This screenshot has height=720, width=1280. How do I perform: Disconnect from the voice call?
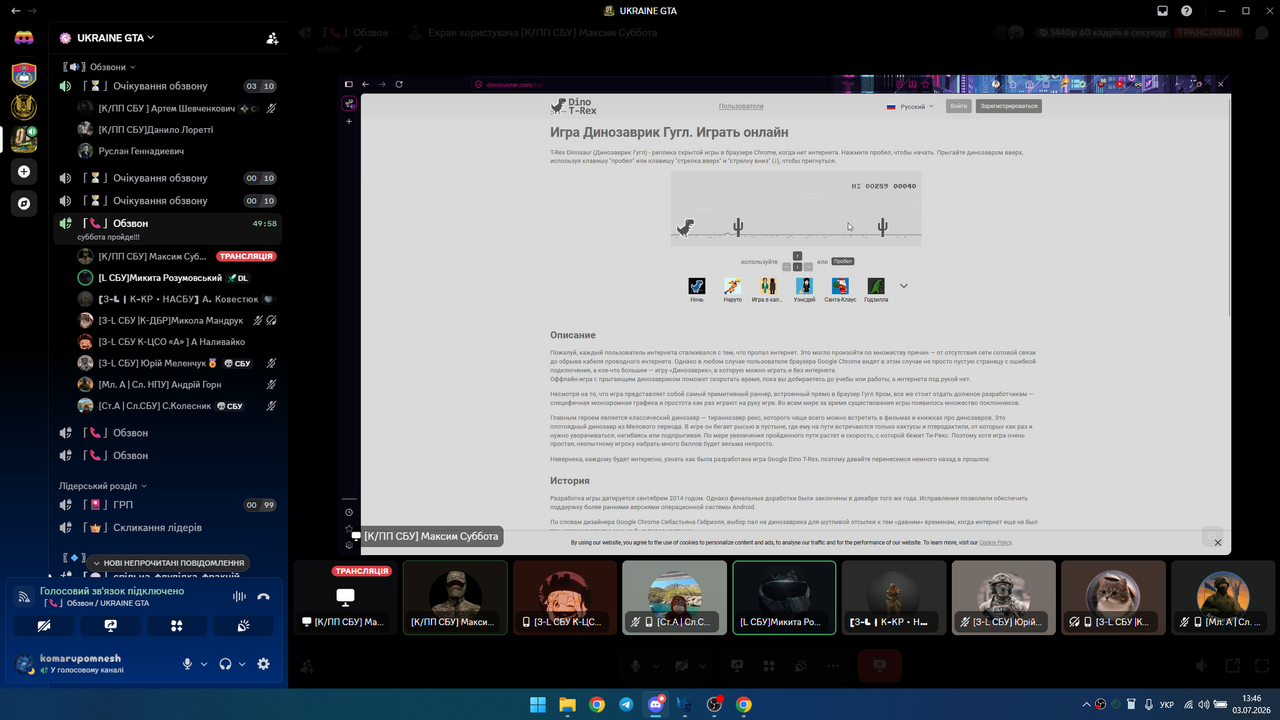pos(263,597)
